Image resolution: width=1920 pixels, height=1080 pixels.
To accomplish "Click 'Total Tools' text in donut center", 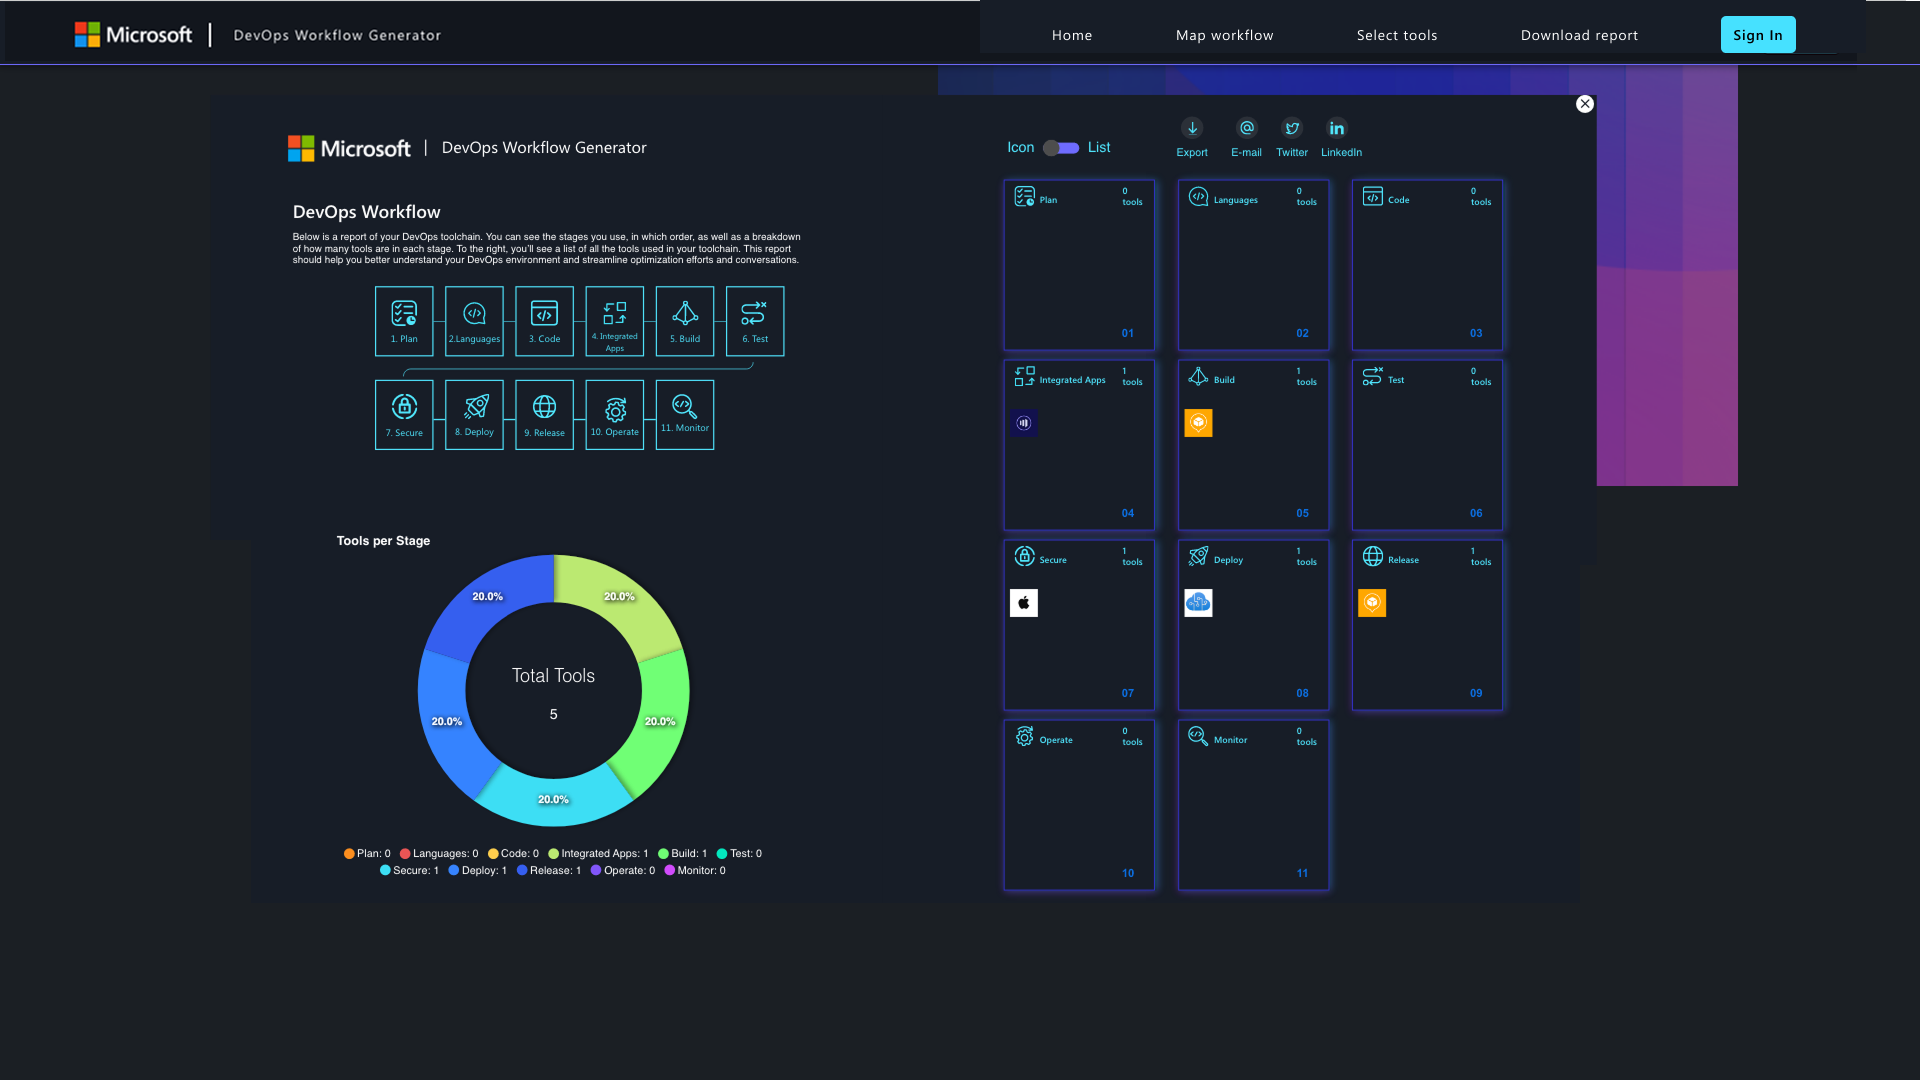I will pyautogui.click(x=553, y=676).
